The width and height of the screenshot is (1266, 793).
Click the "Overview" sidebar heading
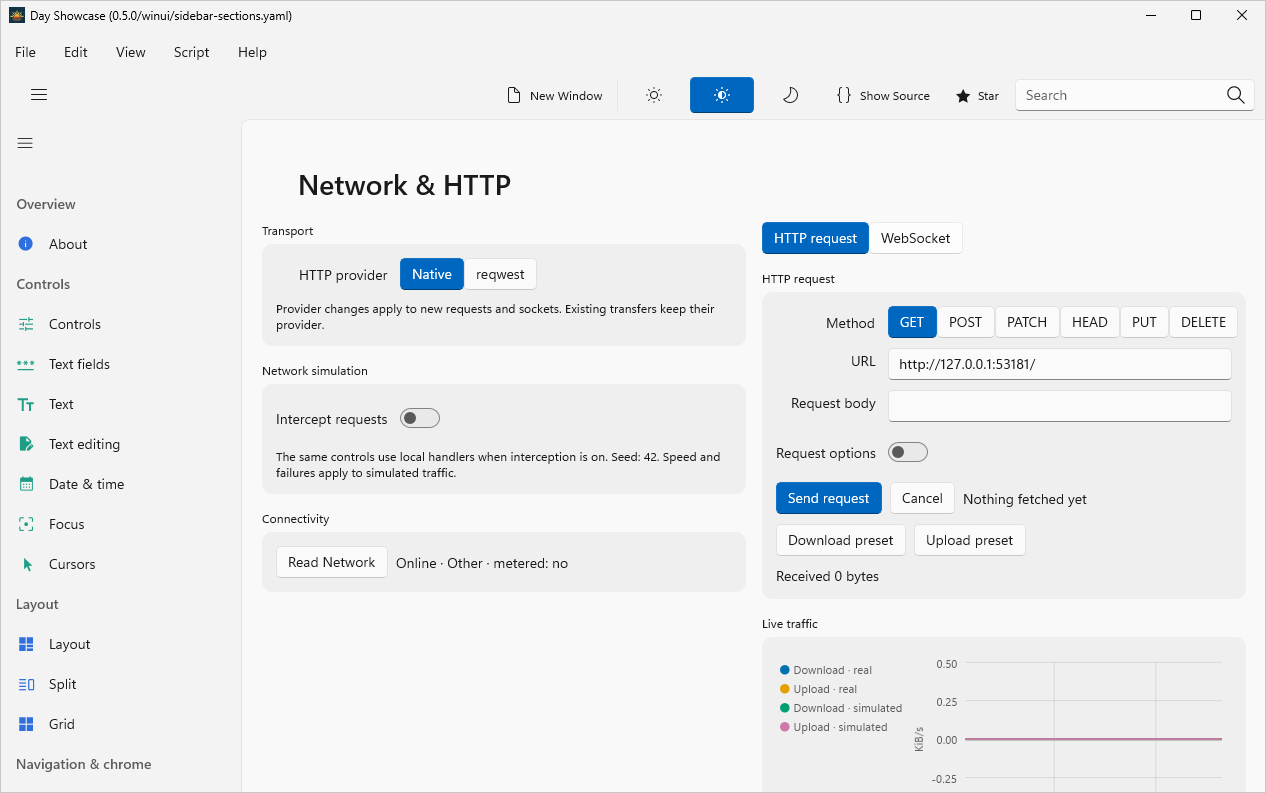pyautogui.click(x=46, y=204)
